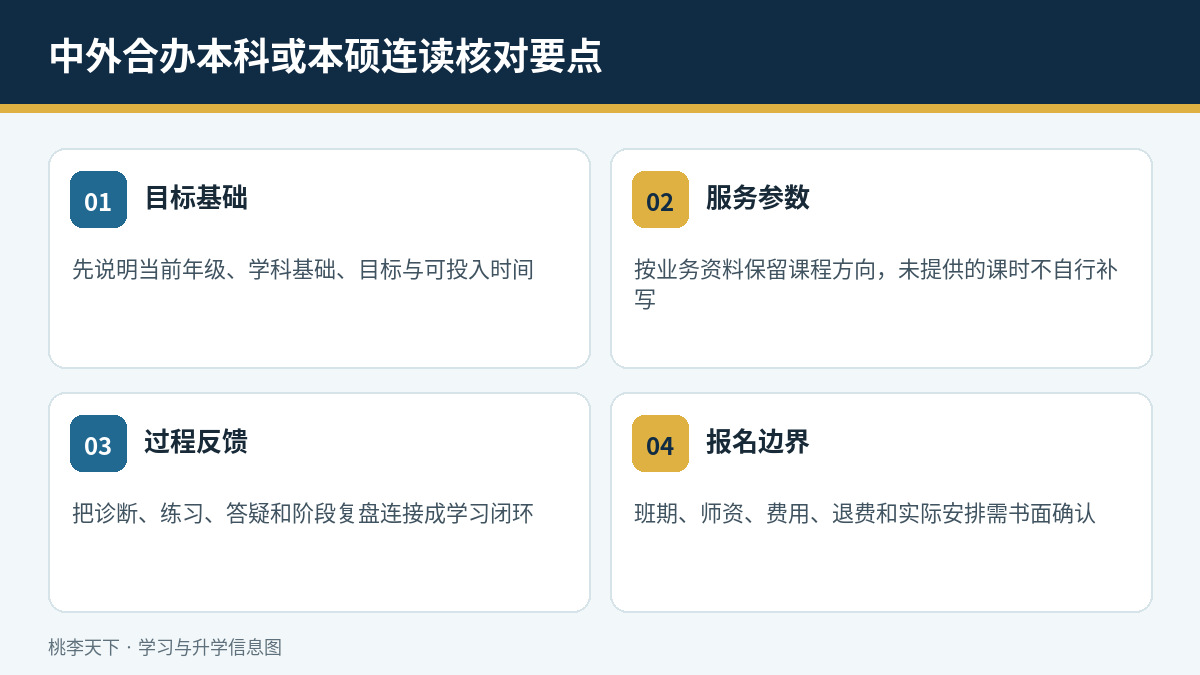
Task: Click the 04 number badge
Action: (660, 443)
